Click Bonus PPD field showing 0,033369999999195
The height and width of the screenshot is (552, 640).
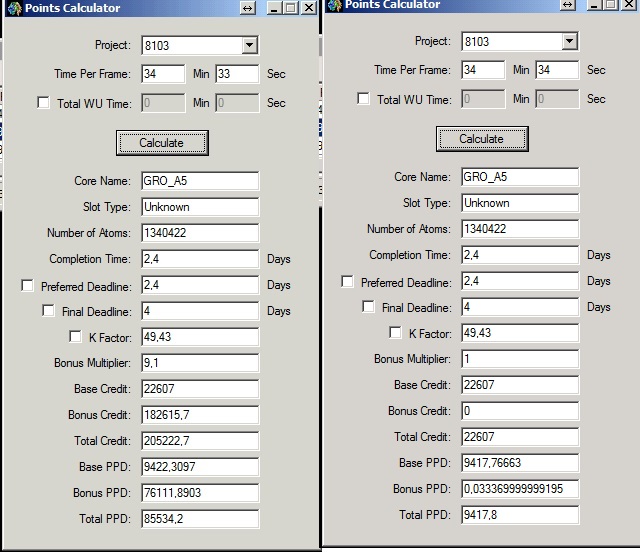520,489
